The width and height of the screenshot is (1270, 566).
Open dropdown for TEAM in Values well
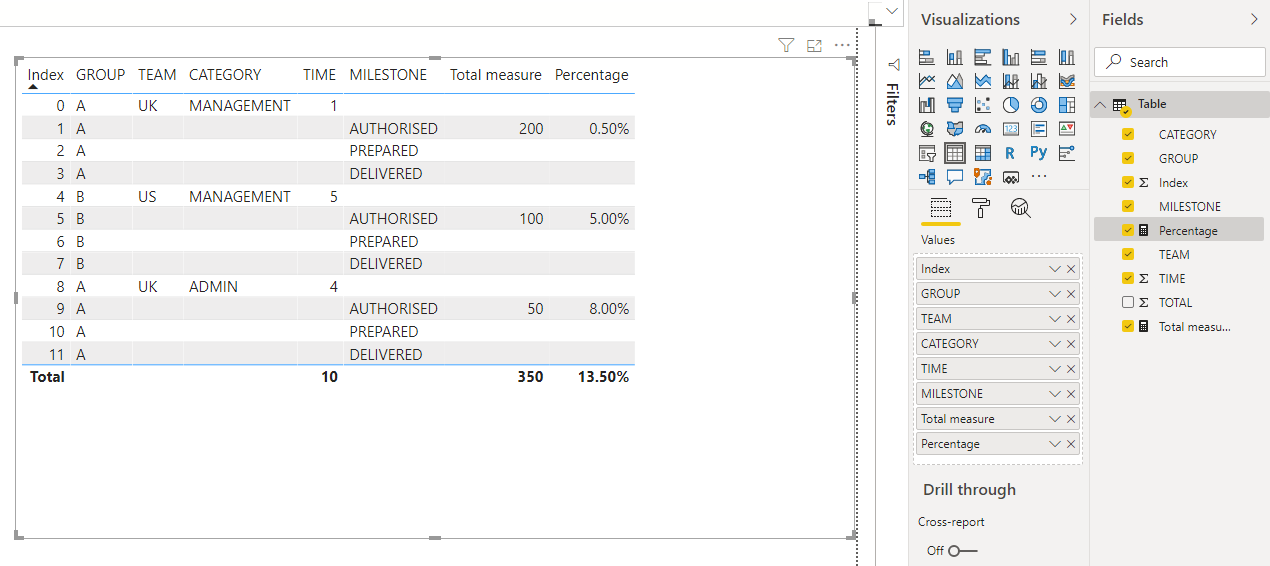coord(1054,319)
